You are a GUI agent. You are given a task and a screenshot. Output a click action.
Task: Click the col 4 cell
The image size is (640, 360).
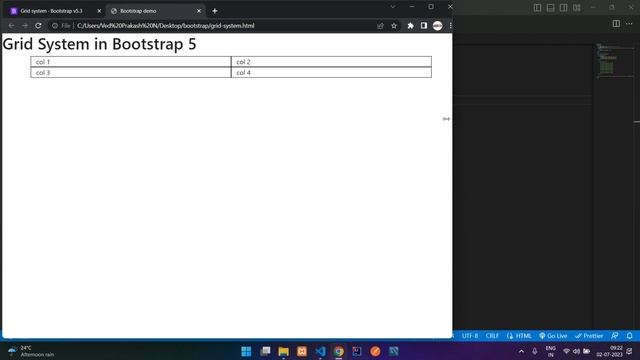point(331,72)
